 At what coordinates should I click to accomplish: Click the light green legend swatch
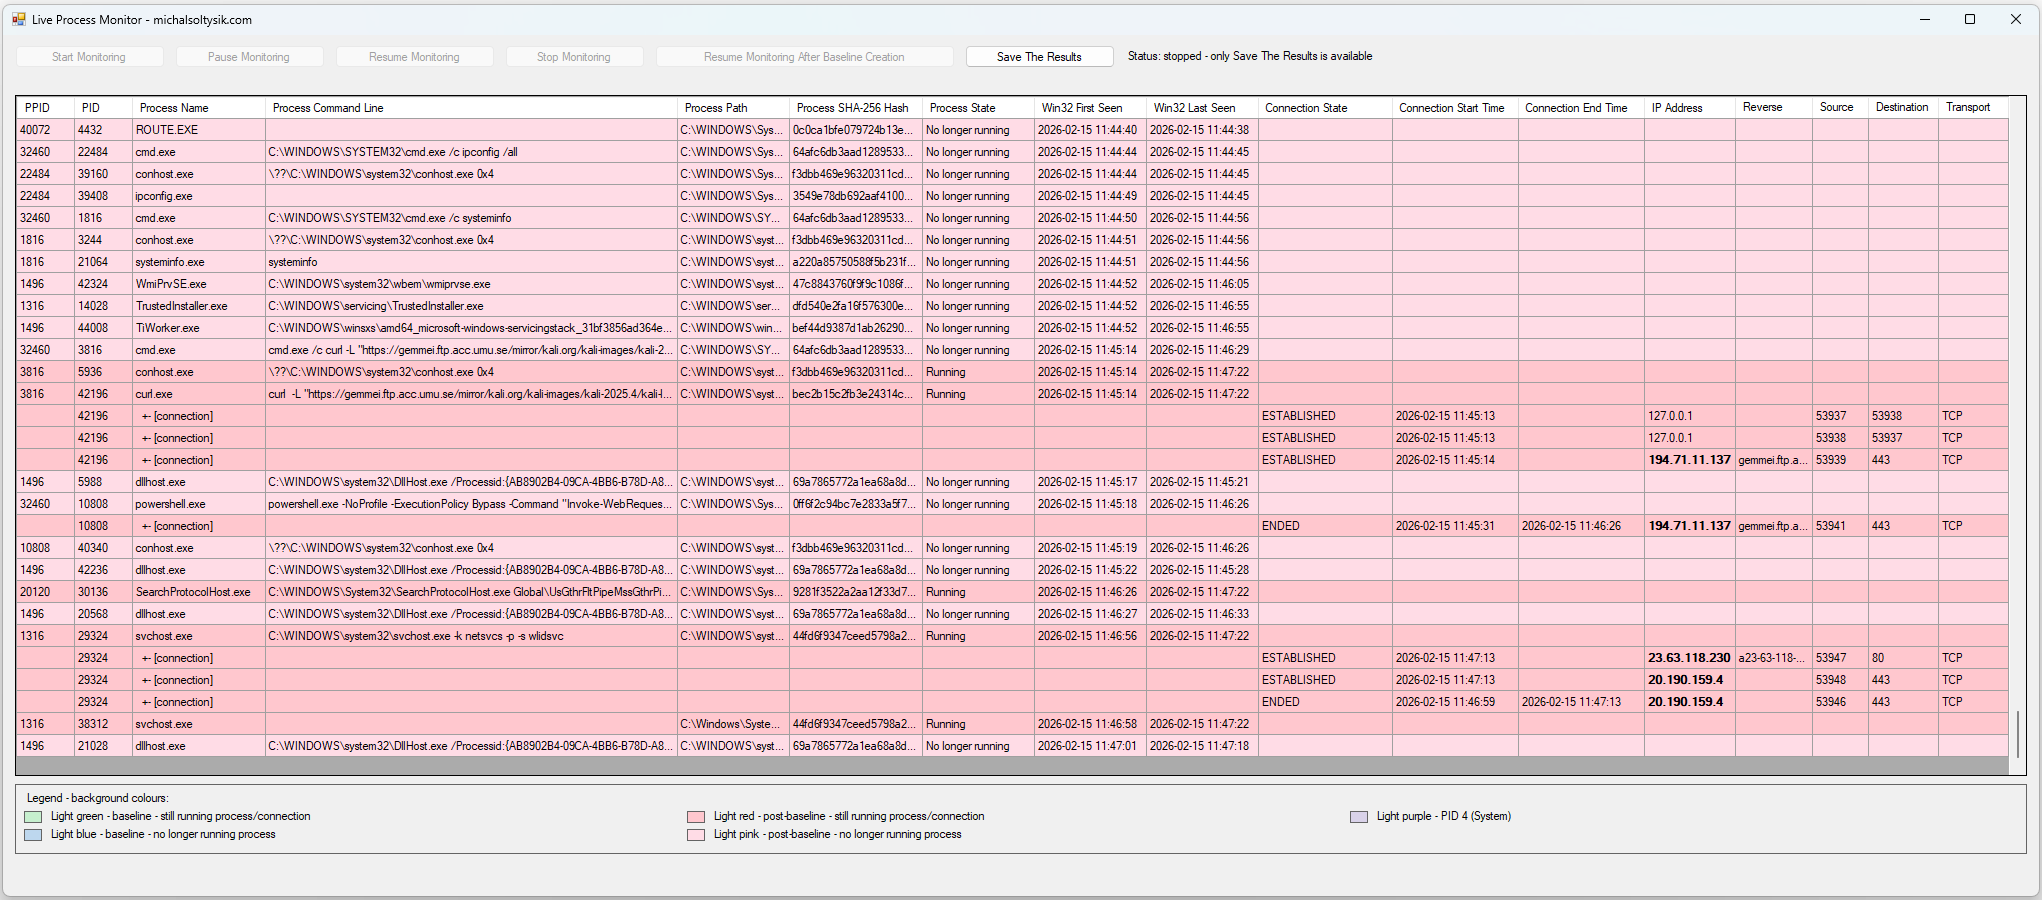33,817
